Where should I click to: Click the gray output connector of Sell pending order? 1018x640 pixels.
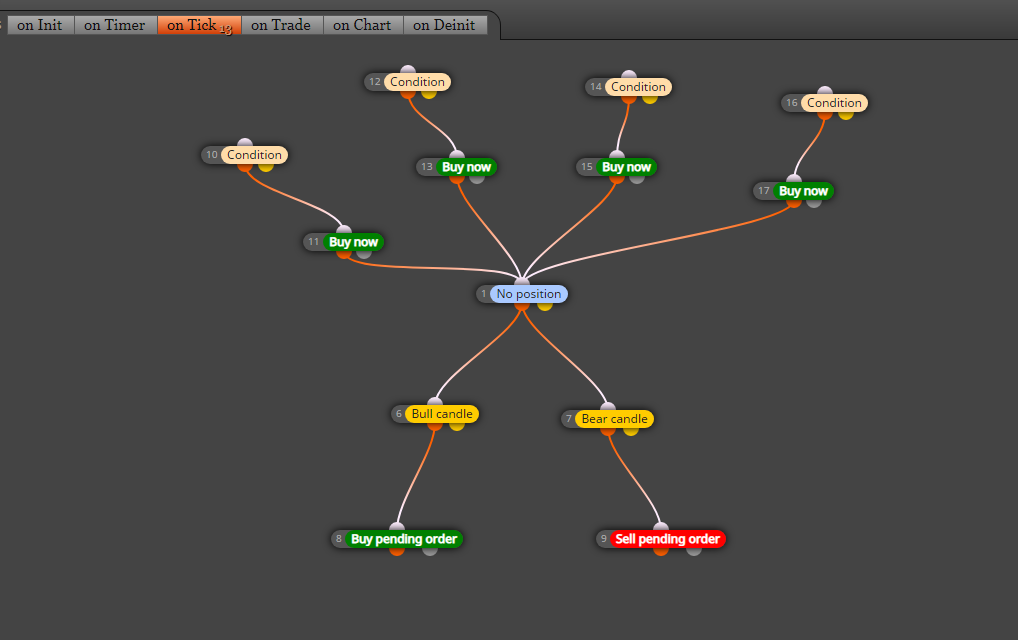tap(694, 550)
